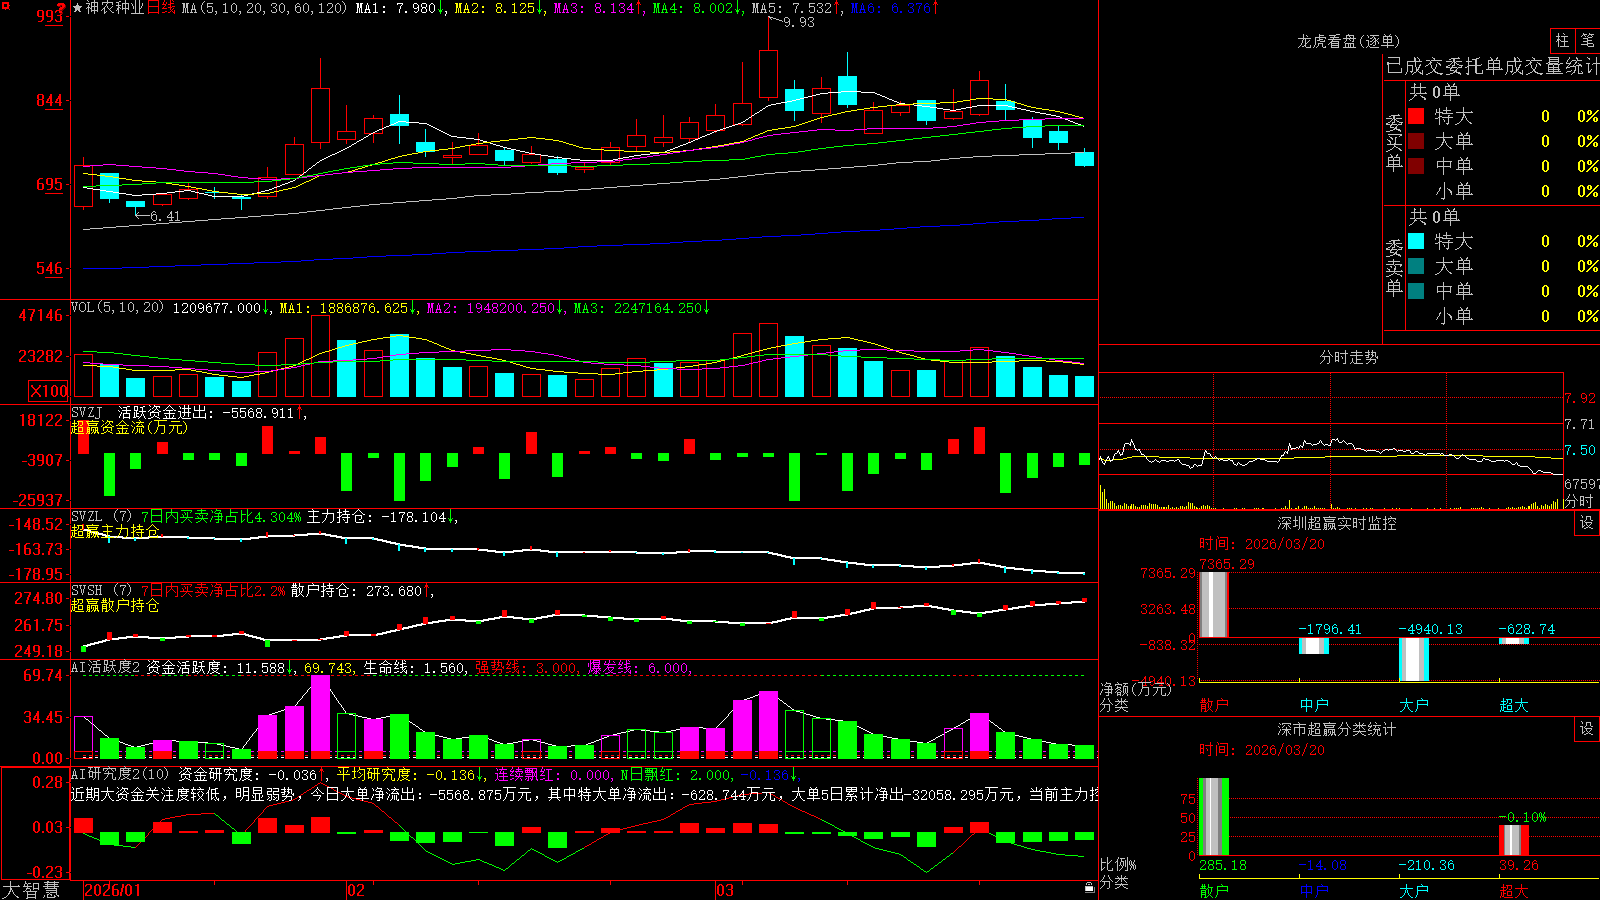Click the 神农种业 stock name
The image size is (1600, 900).
pos(115,8)
